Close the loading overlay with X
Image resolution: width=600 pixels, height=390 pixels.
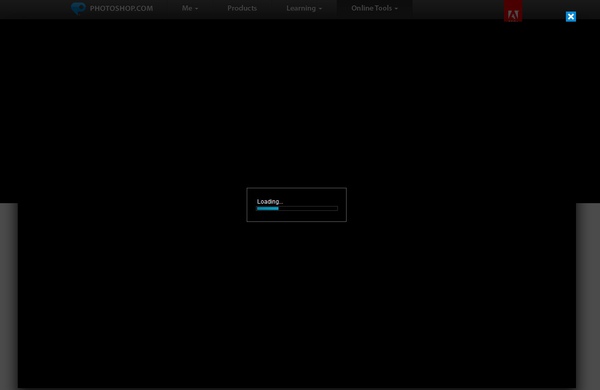pyautogui.click(x=571, y=16)
